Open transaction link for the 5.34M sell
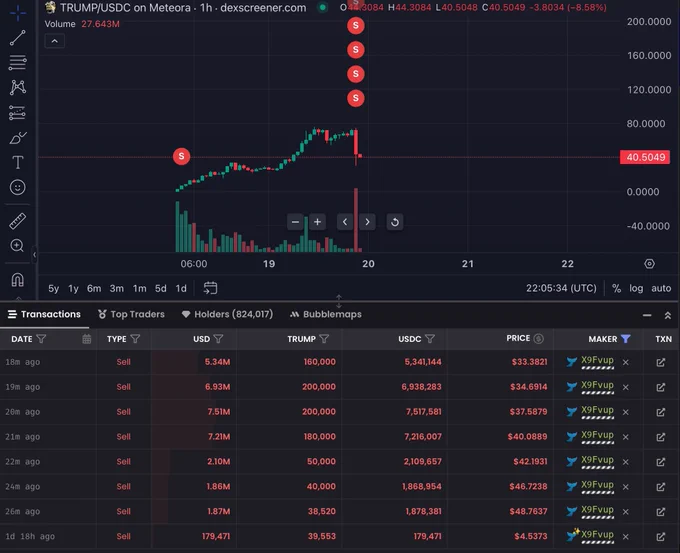The height and width of the screenshot is (553, 680). [x=660, y=362]
